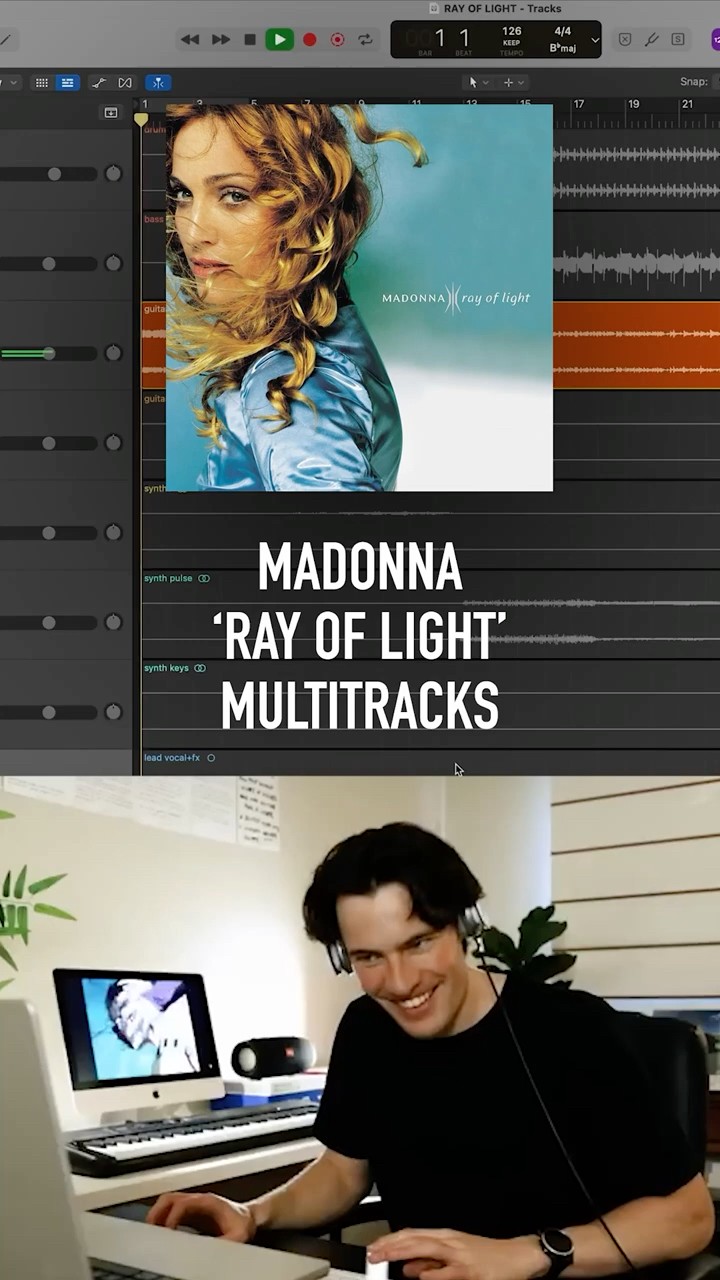Viewport: 720px width, 1280px height.
Task: Open the 4/4 time signature menu
Action: tap(562, 31)
